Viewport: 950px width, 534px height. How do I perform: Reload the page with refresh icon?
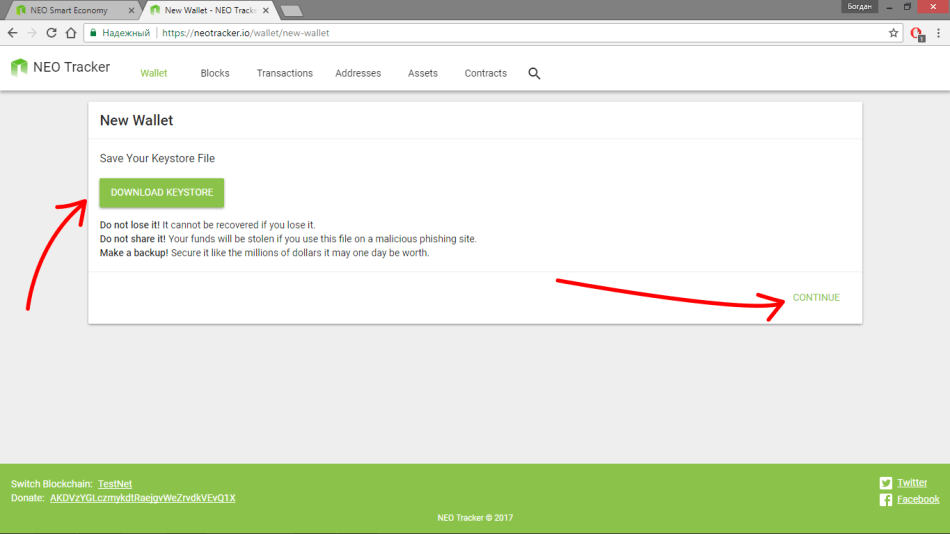coord(51,33)
